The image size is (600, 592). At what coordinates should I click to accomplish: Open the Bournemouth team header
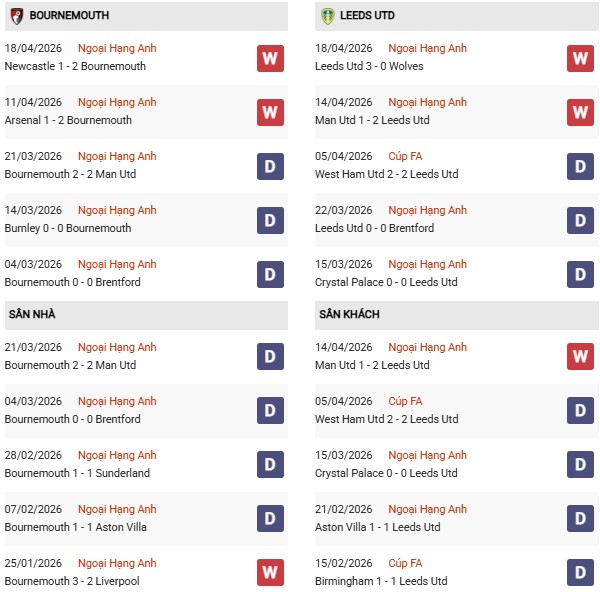(69, 16)
